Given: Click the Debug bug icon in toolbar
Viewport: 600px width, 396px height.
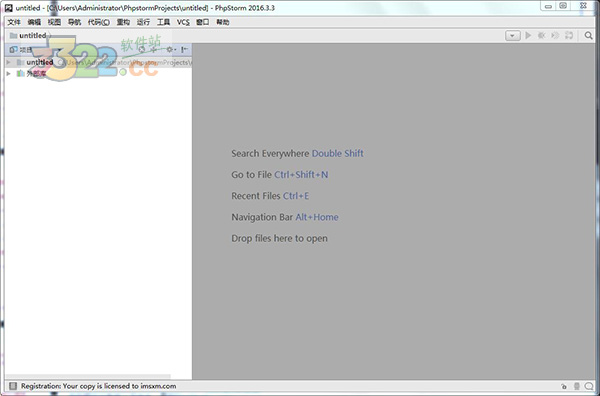Looking at the screenshot, I should (541, 36).
